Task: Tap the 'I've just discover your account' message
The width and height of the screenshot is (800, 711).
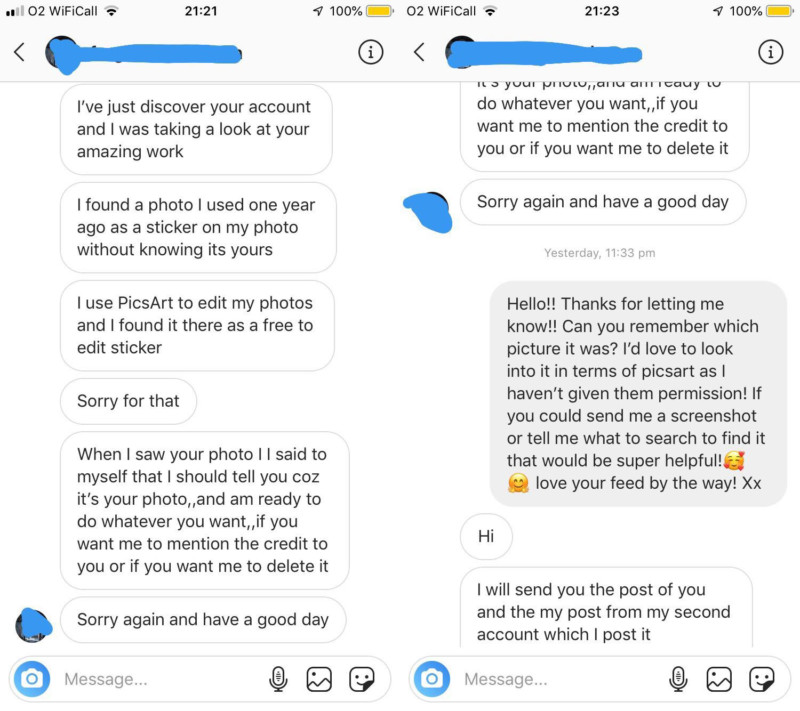Action: (196, 130)
